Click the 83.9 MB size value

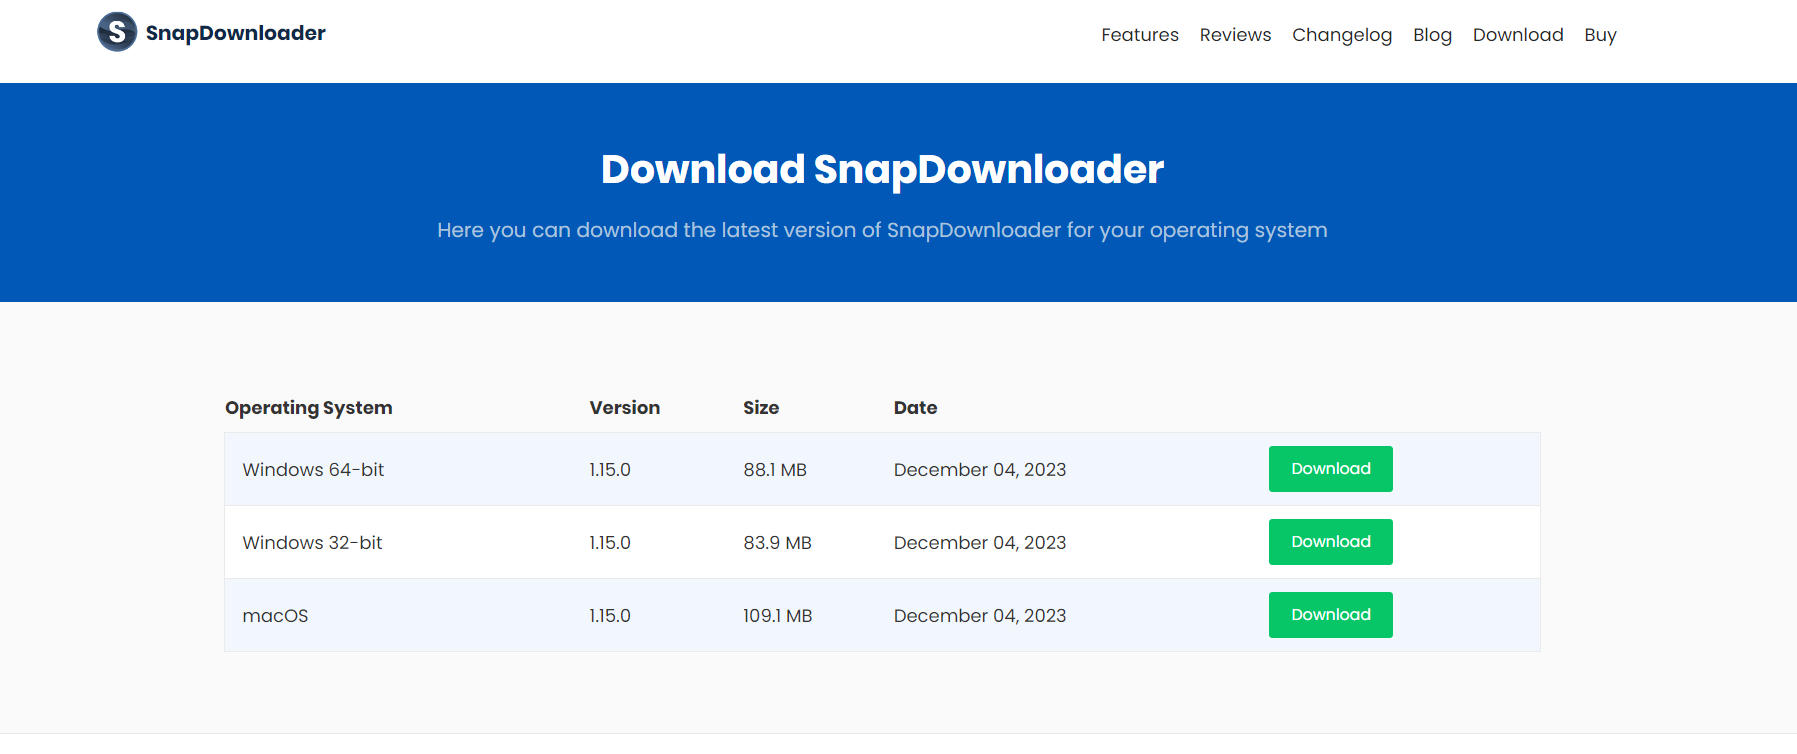pyautogui.click(x=777, y=543)
